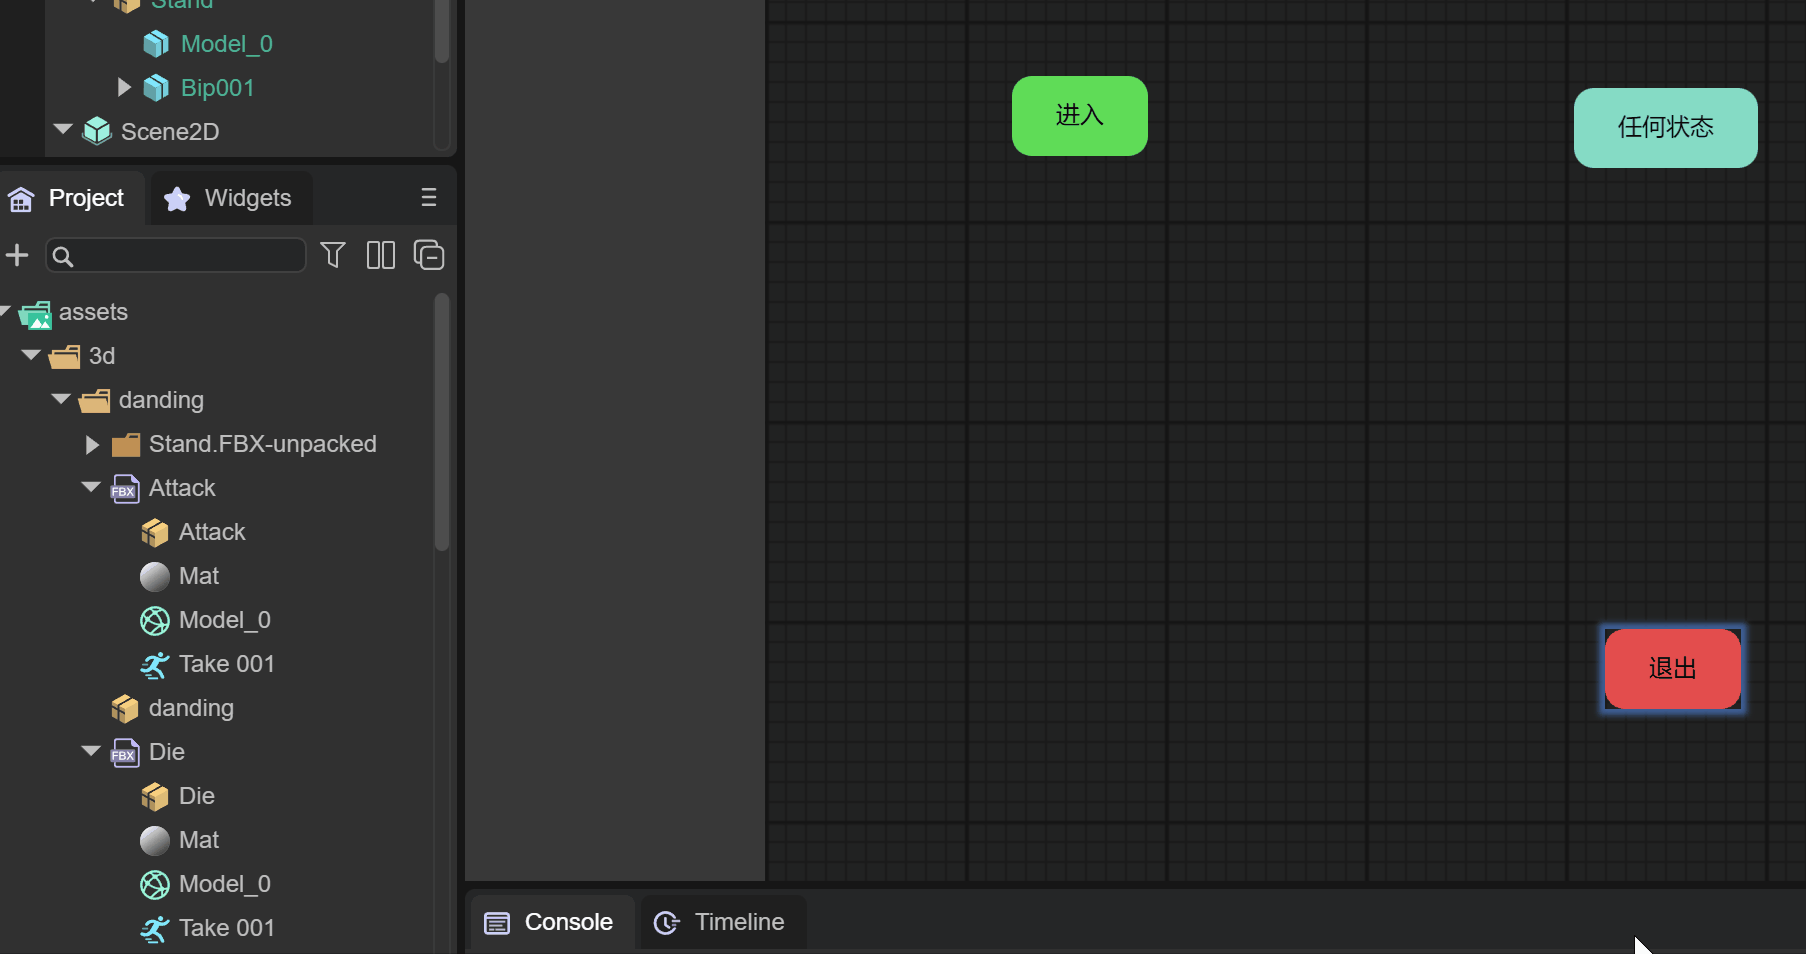Expand the Bip001 node in hierarchy
The height and width of the screenshot is (954, 1806).
point(124,88)
